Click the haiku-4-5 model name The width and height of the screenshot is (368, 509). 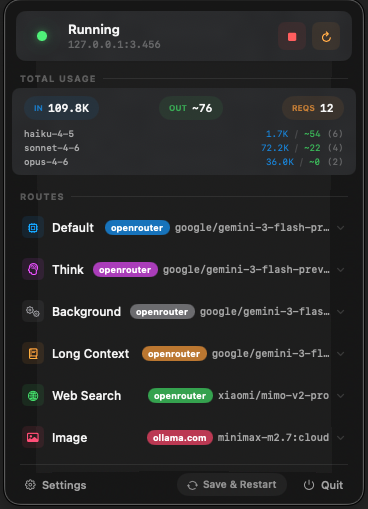pos(49,134)
